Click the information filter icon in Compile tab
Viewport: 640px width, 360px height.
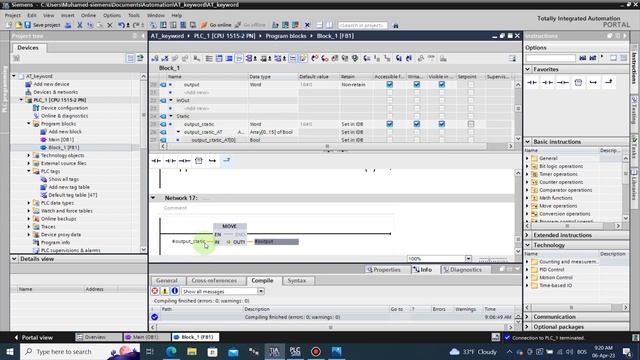(175, 291)
